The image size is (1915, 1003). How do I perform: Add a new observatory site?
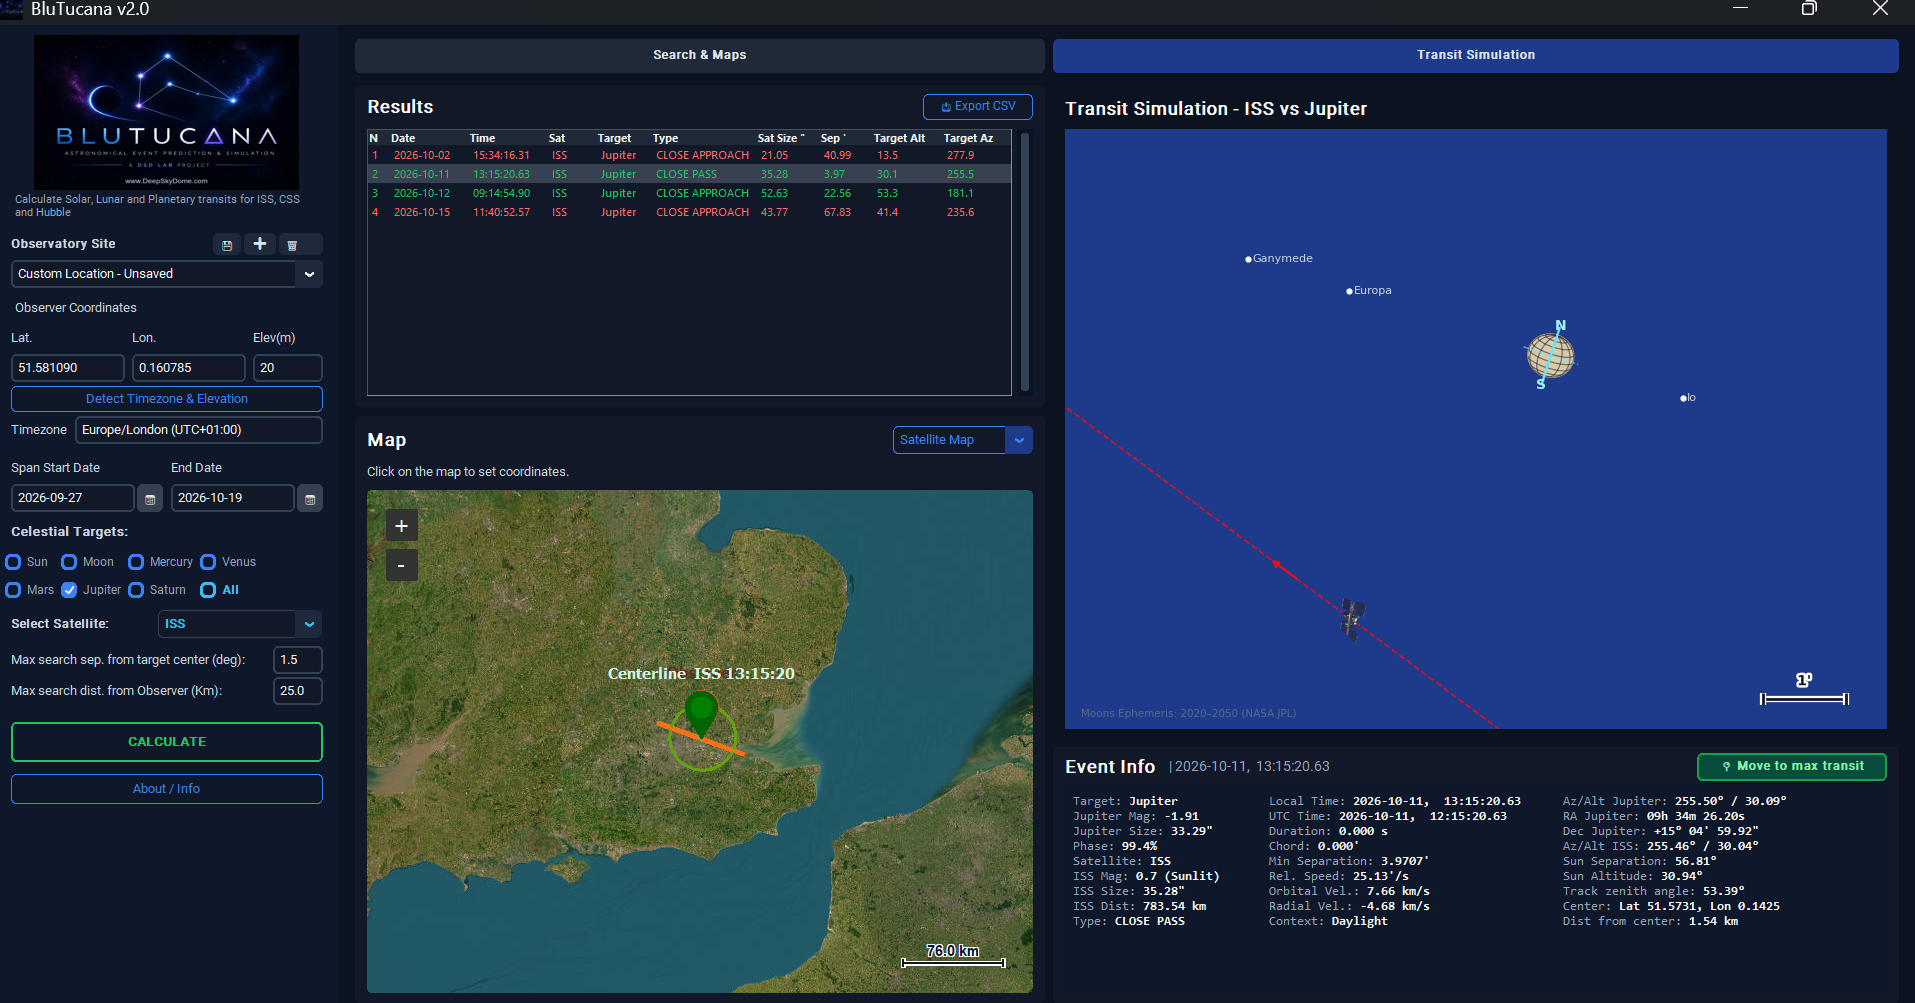click(x=260, y=244)
